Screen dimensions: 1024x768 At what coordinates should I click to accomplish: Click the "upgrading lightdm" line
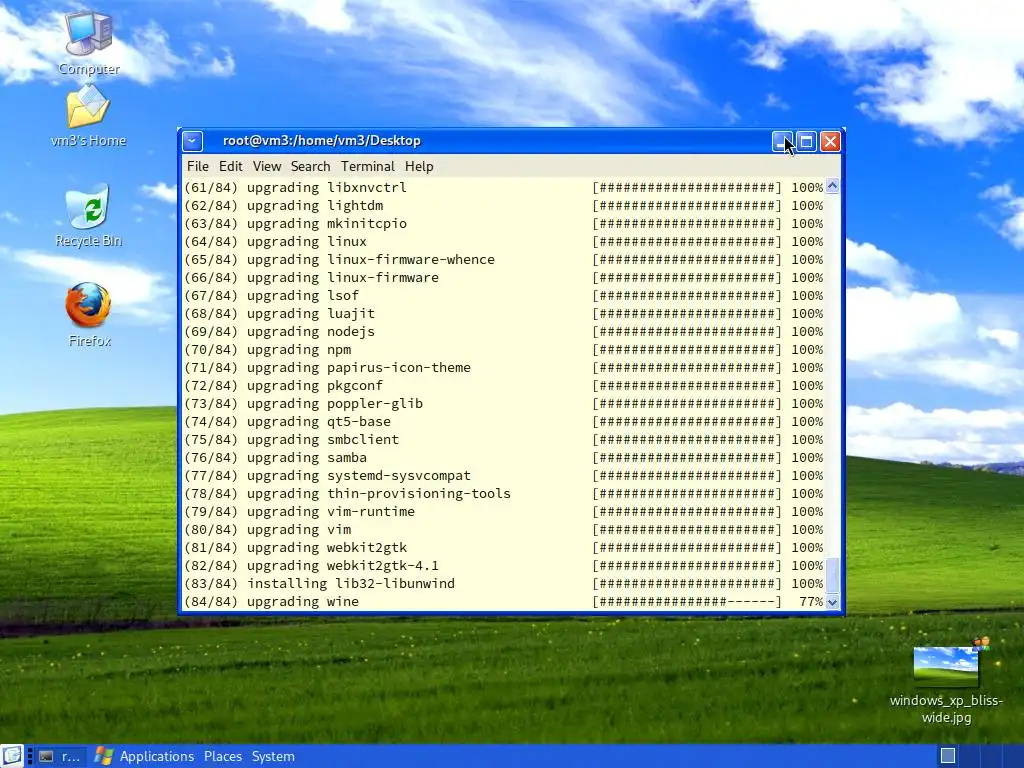point(504,206)
